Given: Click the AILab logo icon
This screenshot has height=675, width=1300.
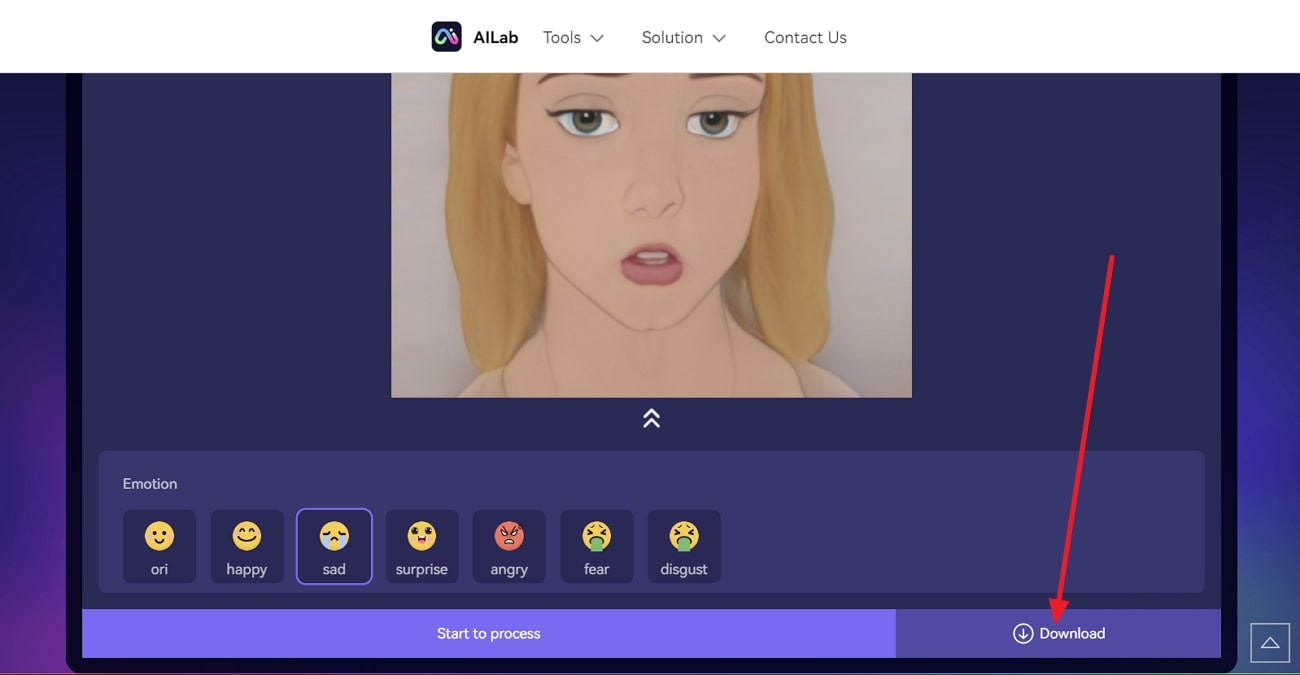Looking at the screenshot, I should [446, 37].
